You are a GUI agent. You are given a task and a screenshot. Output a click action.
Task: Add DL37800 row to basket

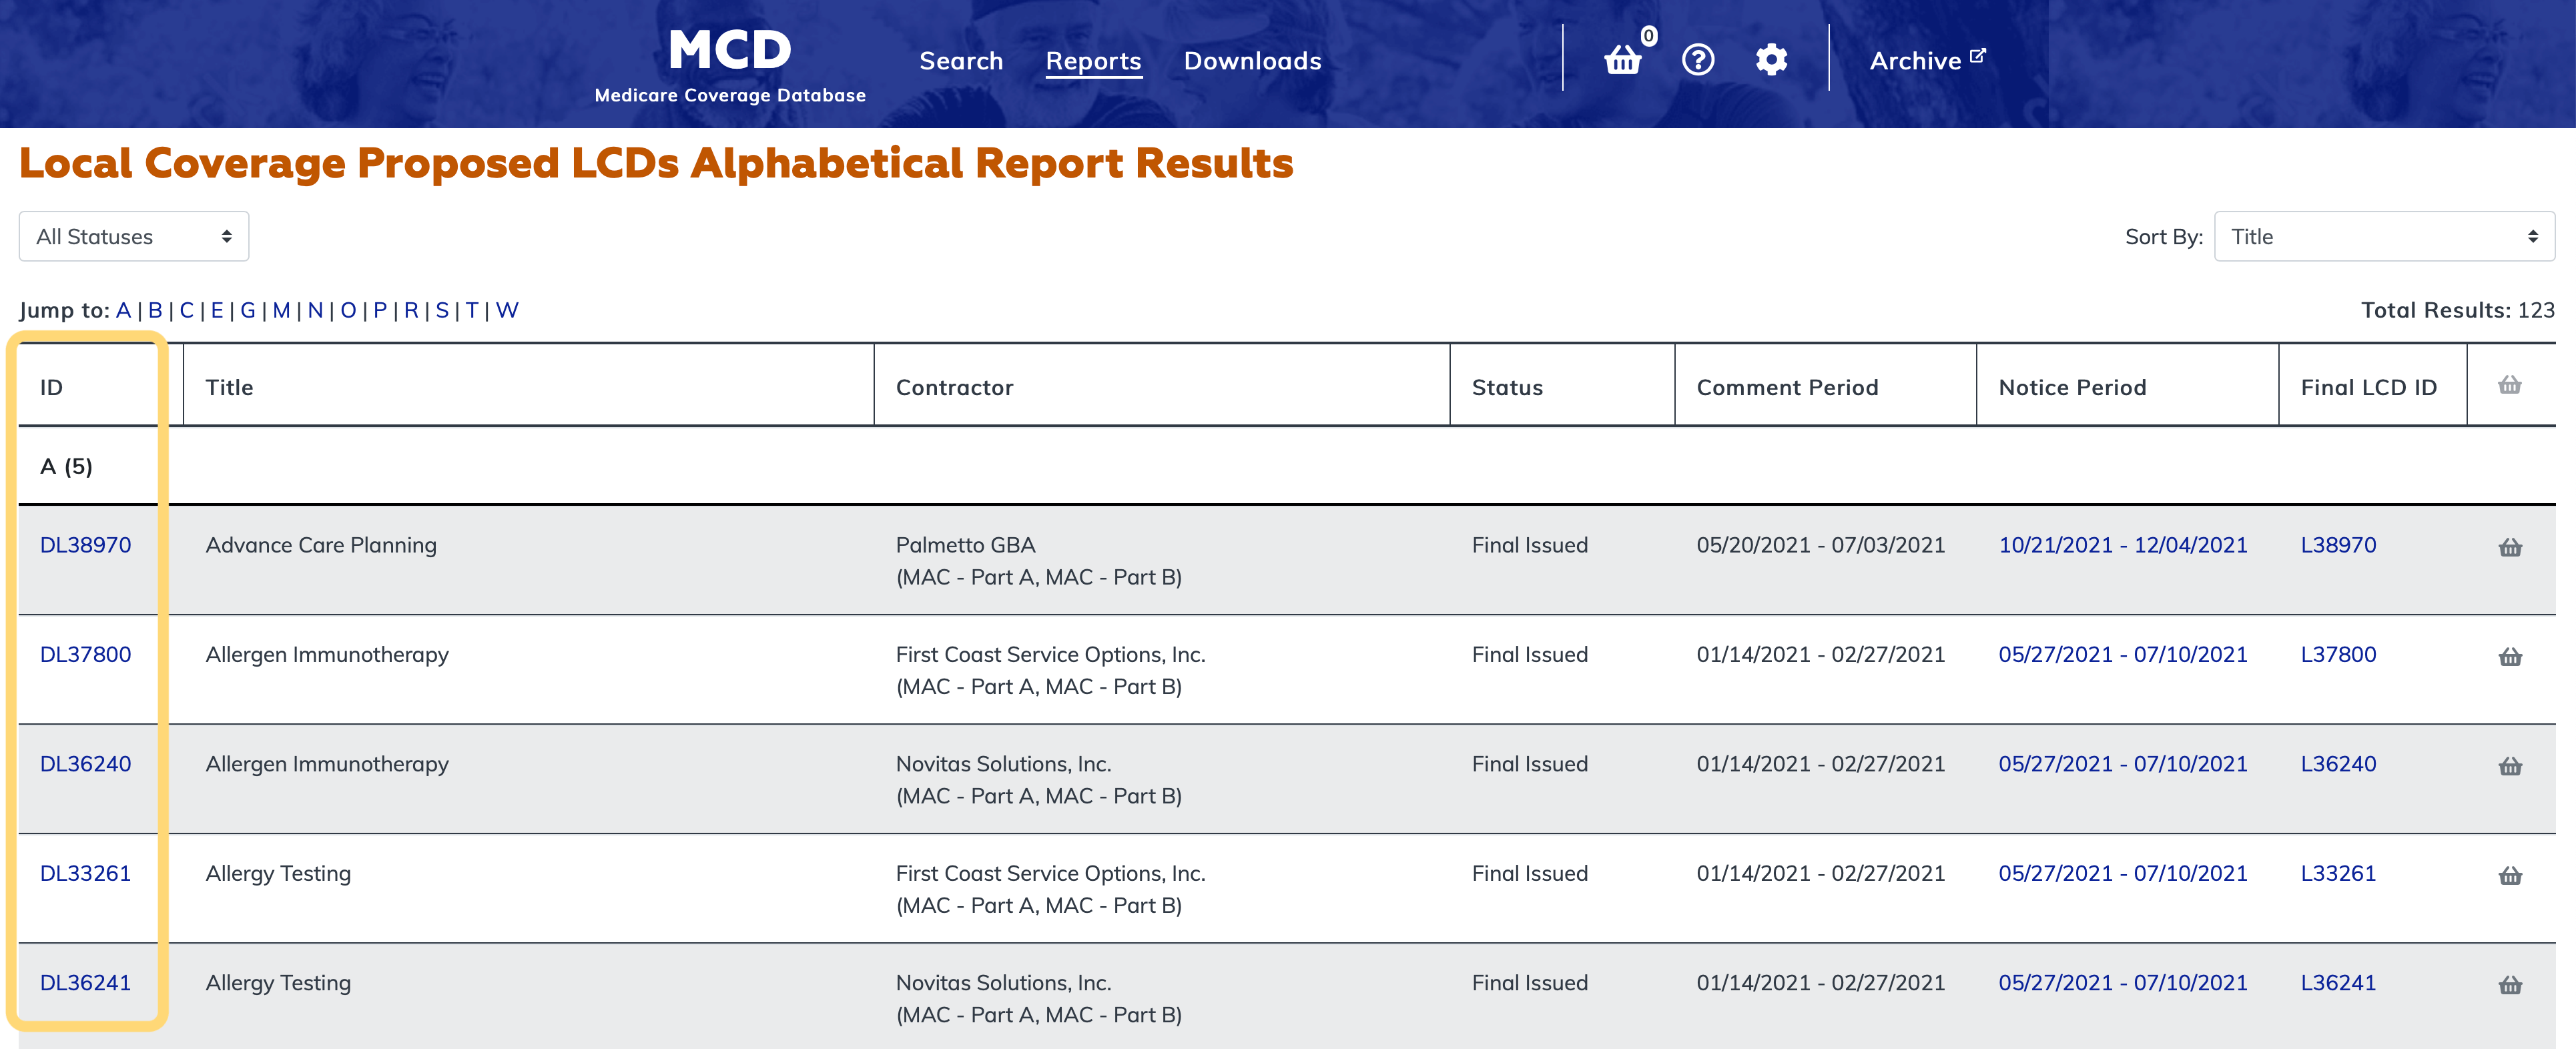tap(2509, 657)
